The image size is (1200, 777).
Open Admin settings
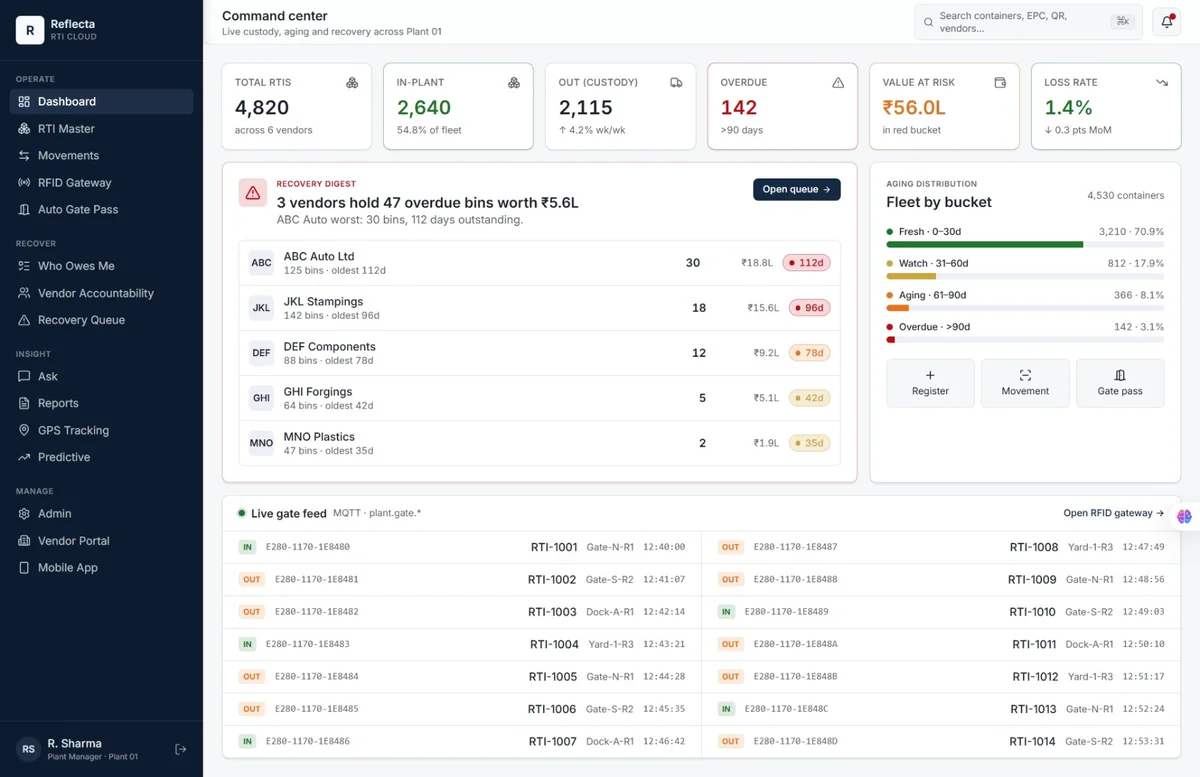pos(101,513)
